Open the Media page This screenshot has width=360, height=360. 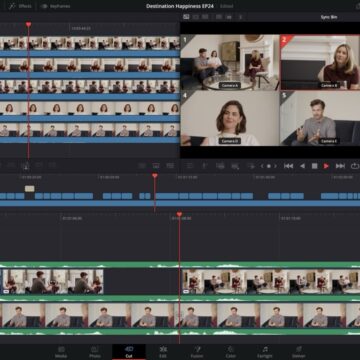[x=61, y=352]
